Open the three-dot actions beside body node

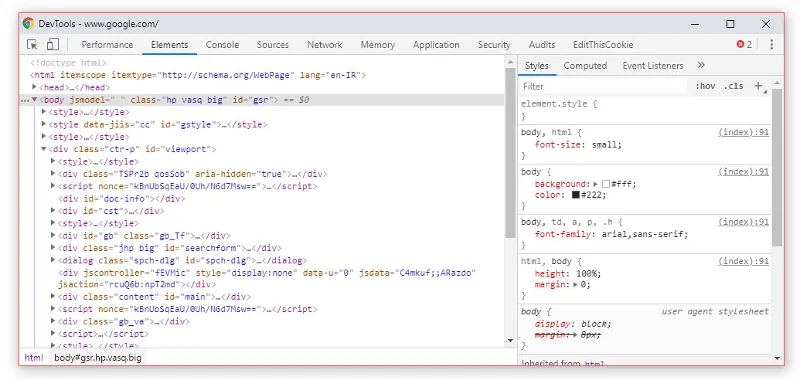click(24, 100)
